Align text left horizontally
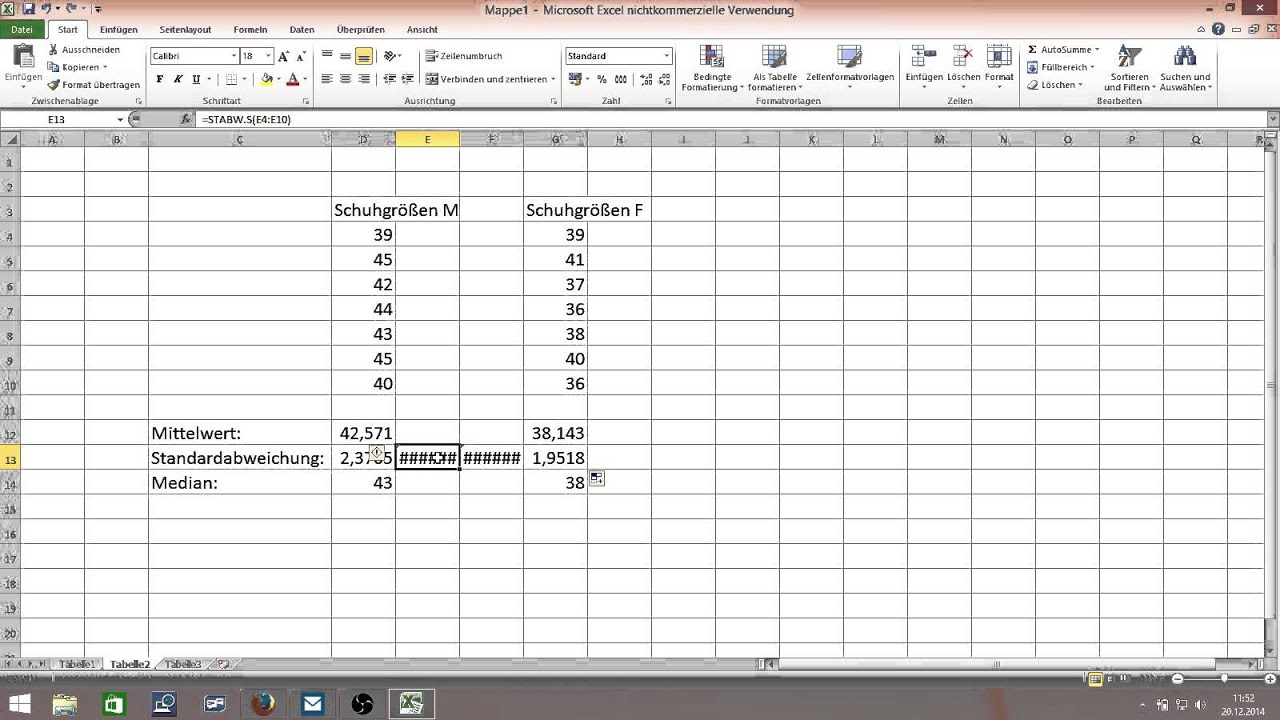The image size is (1280, 720). pyautogui.click(x=327, y=79)
